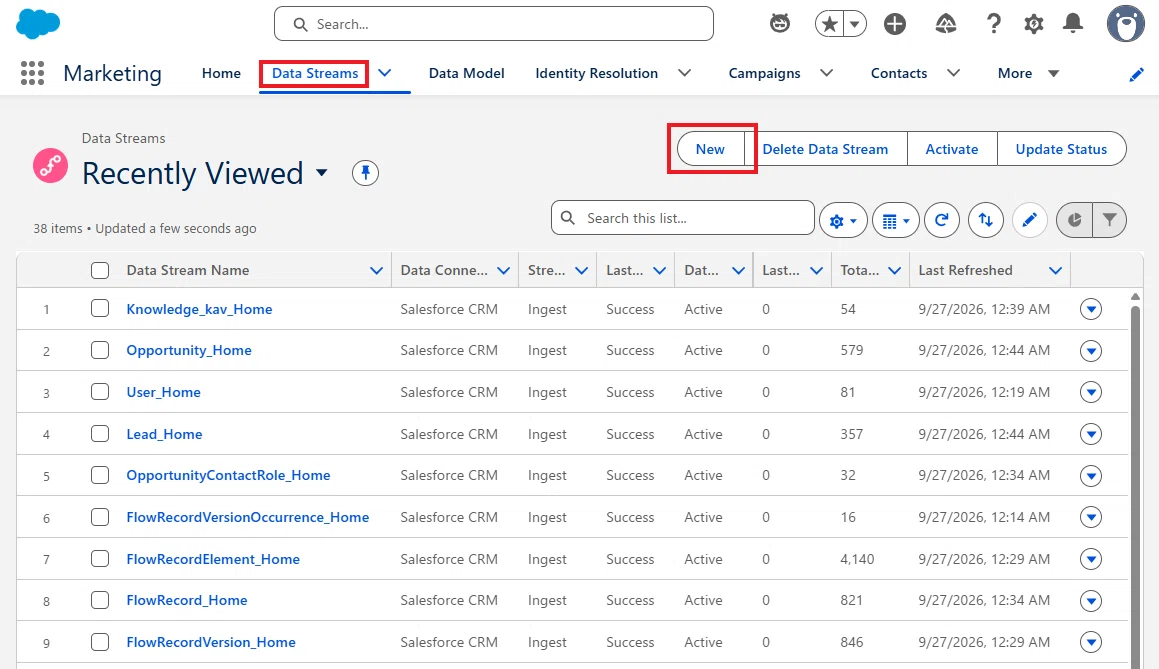This screenshot has height=669, width=1159.
Task: Check the Lead_Home row checkbox
Action: (x=100, y=433)
